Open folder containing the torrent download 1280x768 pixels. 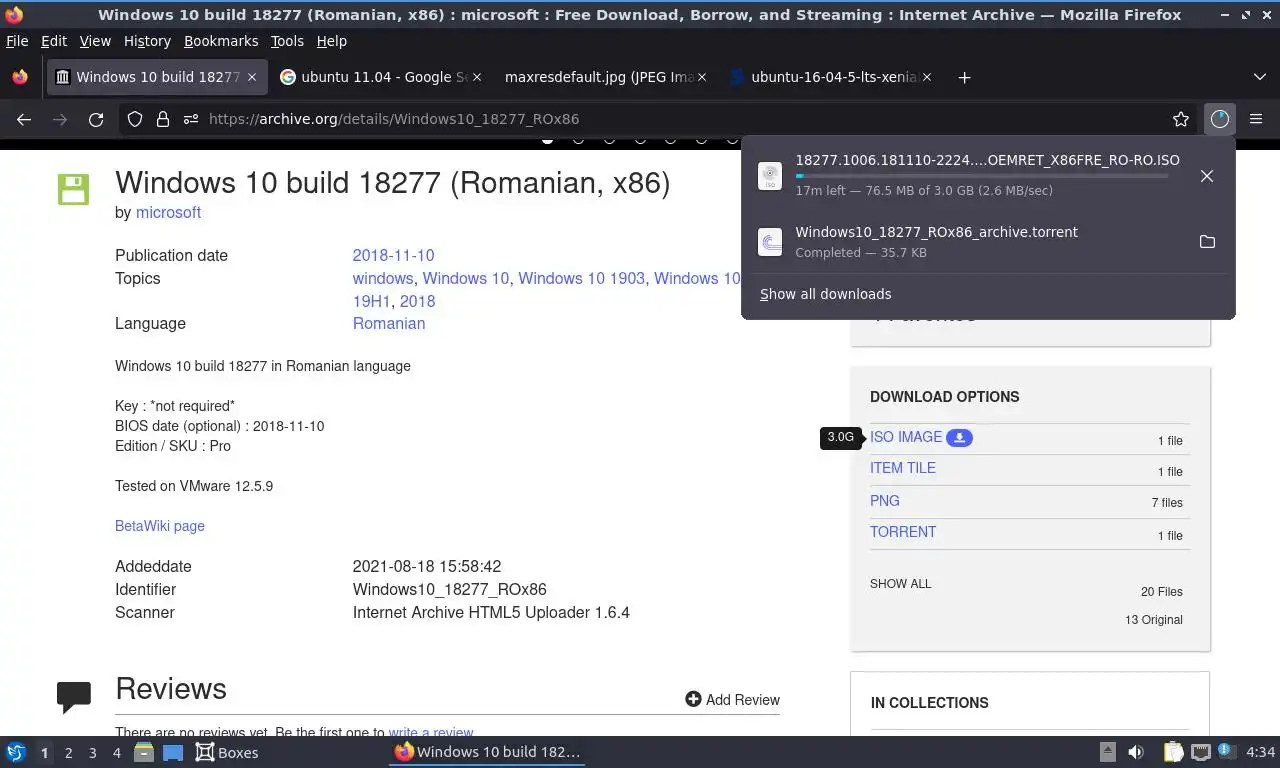point(1207,242)
